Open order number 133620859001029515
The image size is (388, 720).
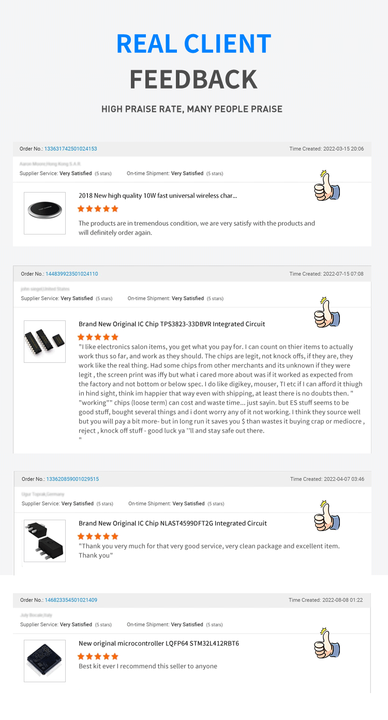[x=73, y=479]
